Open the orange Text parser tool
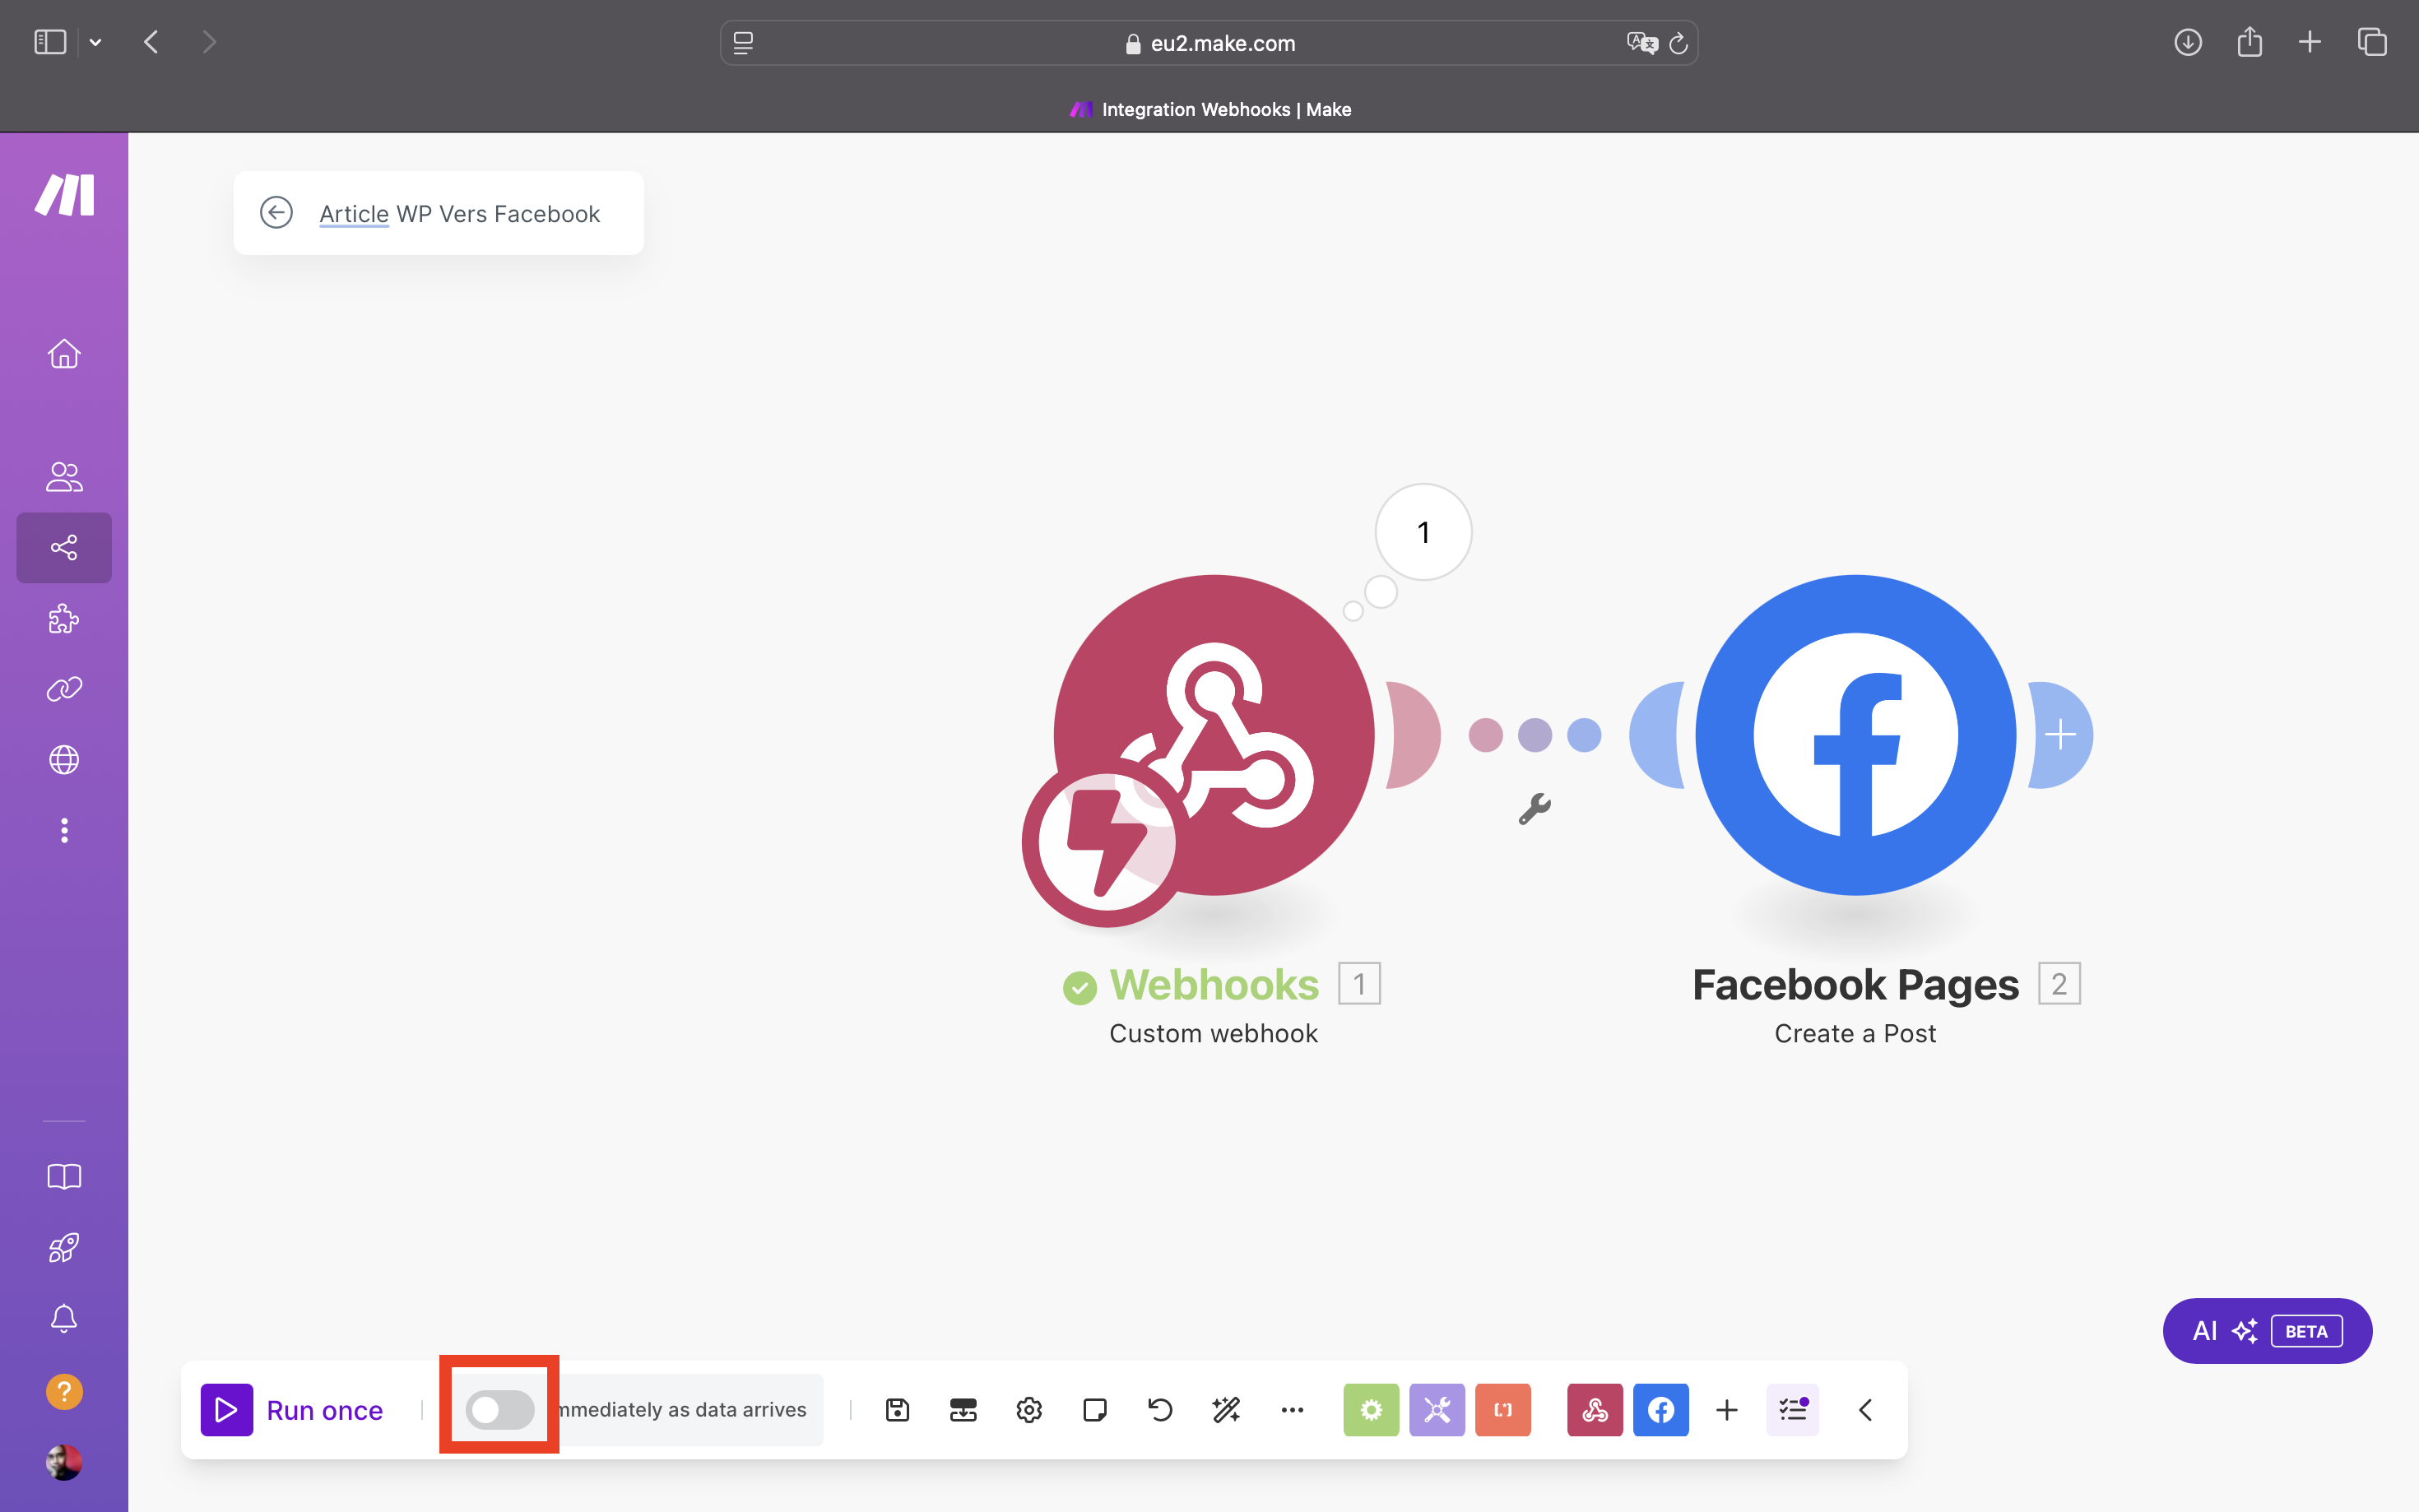Viewport: 2419px width, 1512px height. (x=1503, y=1409)
